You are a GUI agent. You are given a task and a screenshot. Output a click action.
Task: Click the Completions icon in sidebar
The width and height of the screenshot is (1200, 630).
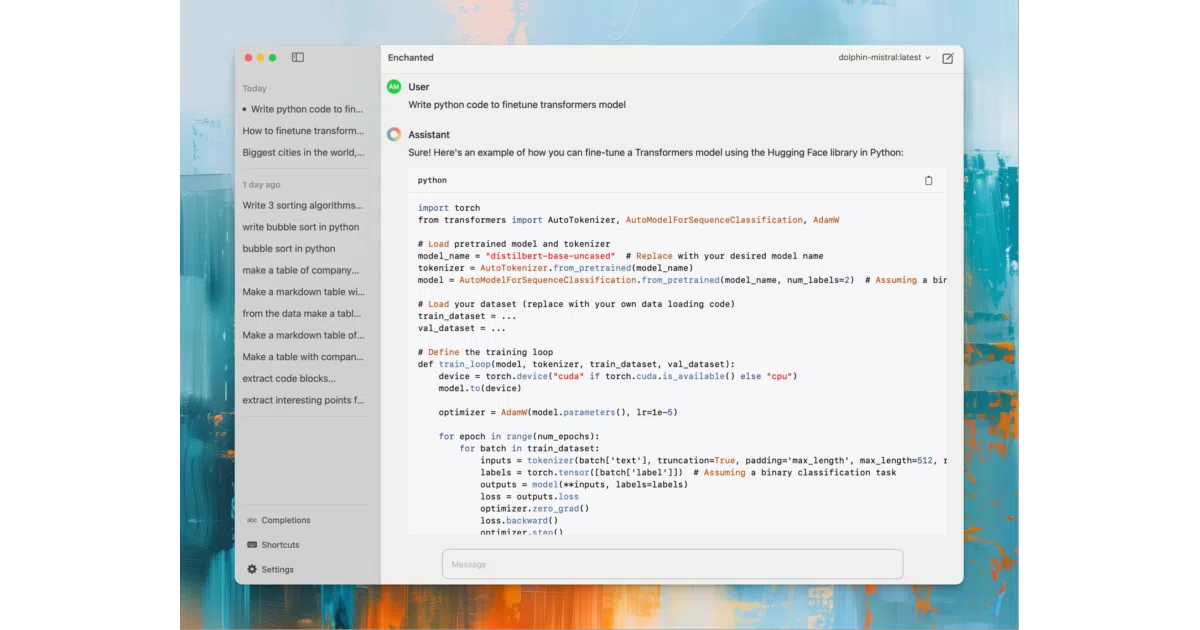[x=252, y=520]
